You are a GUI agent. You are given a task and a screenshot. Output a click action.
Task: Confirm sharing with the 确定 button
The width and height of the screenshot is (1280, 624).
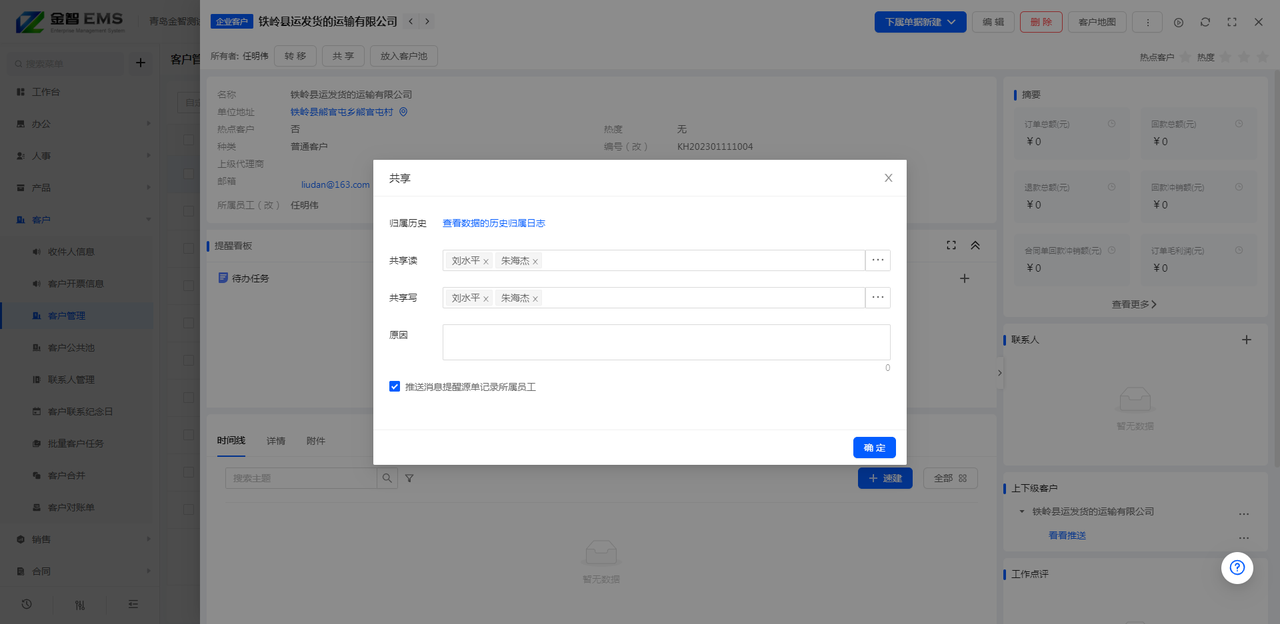tap(874, 447)
